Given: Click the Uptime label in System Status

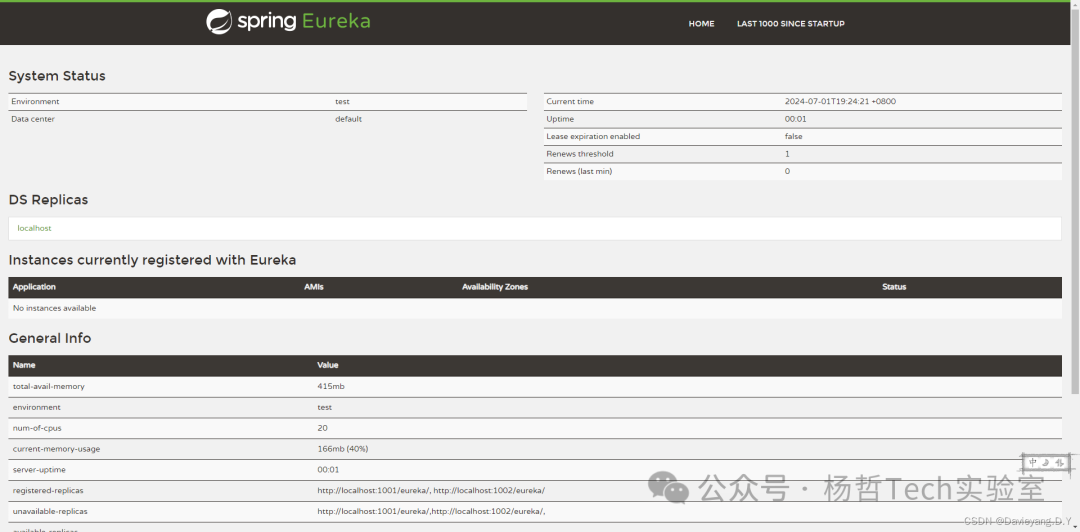Looking at the screenshot, I should pyautogui.click(x=560, y=119).
